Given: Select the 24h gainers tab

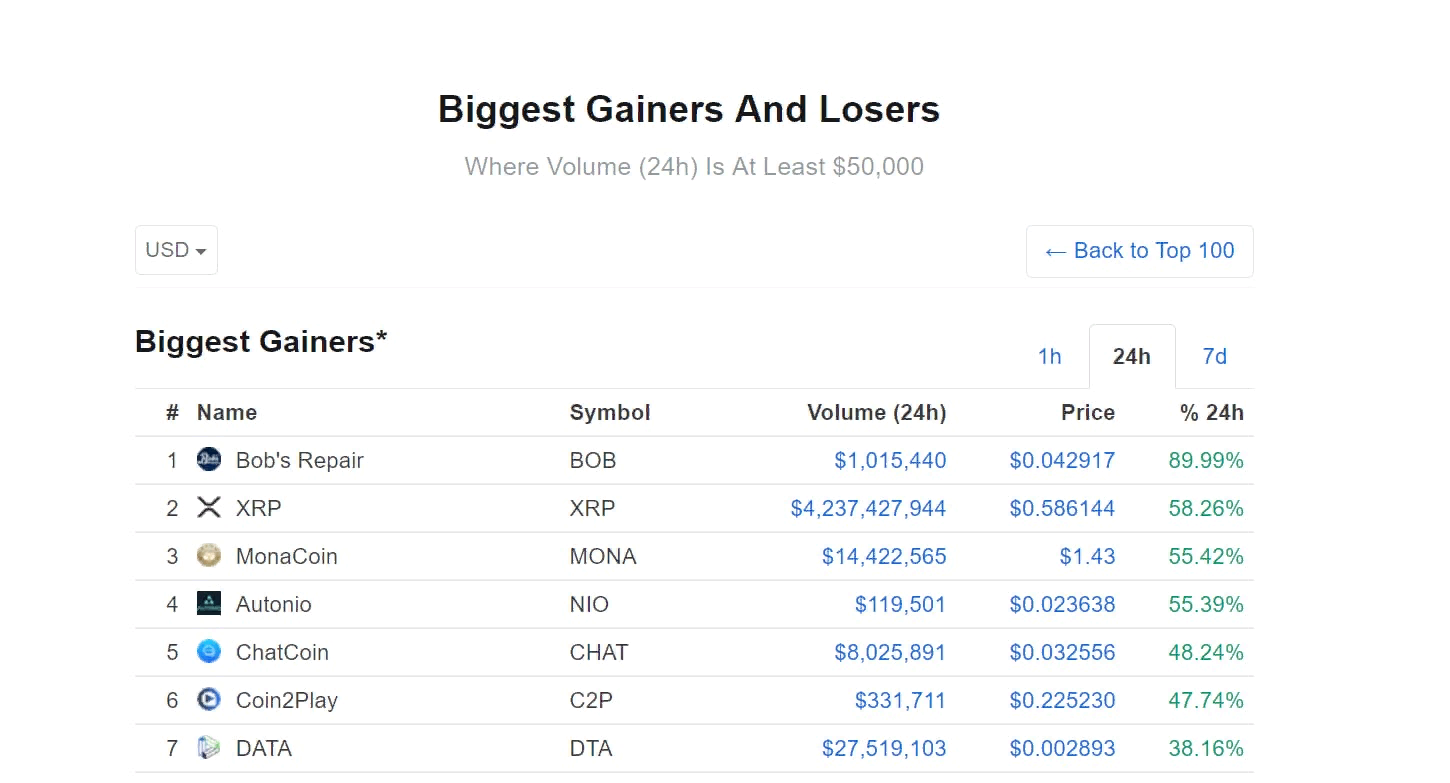Looking at the screenshot, I should point(1131,357).
